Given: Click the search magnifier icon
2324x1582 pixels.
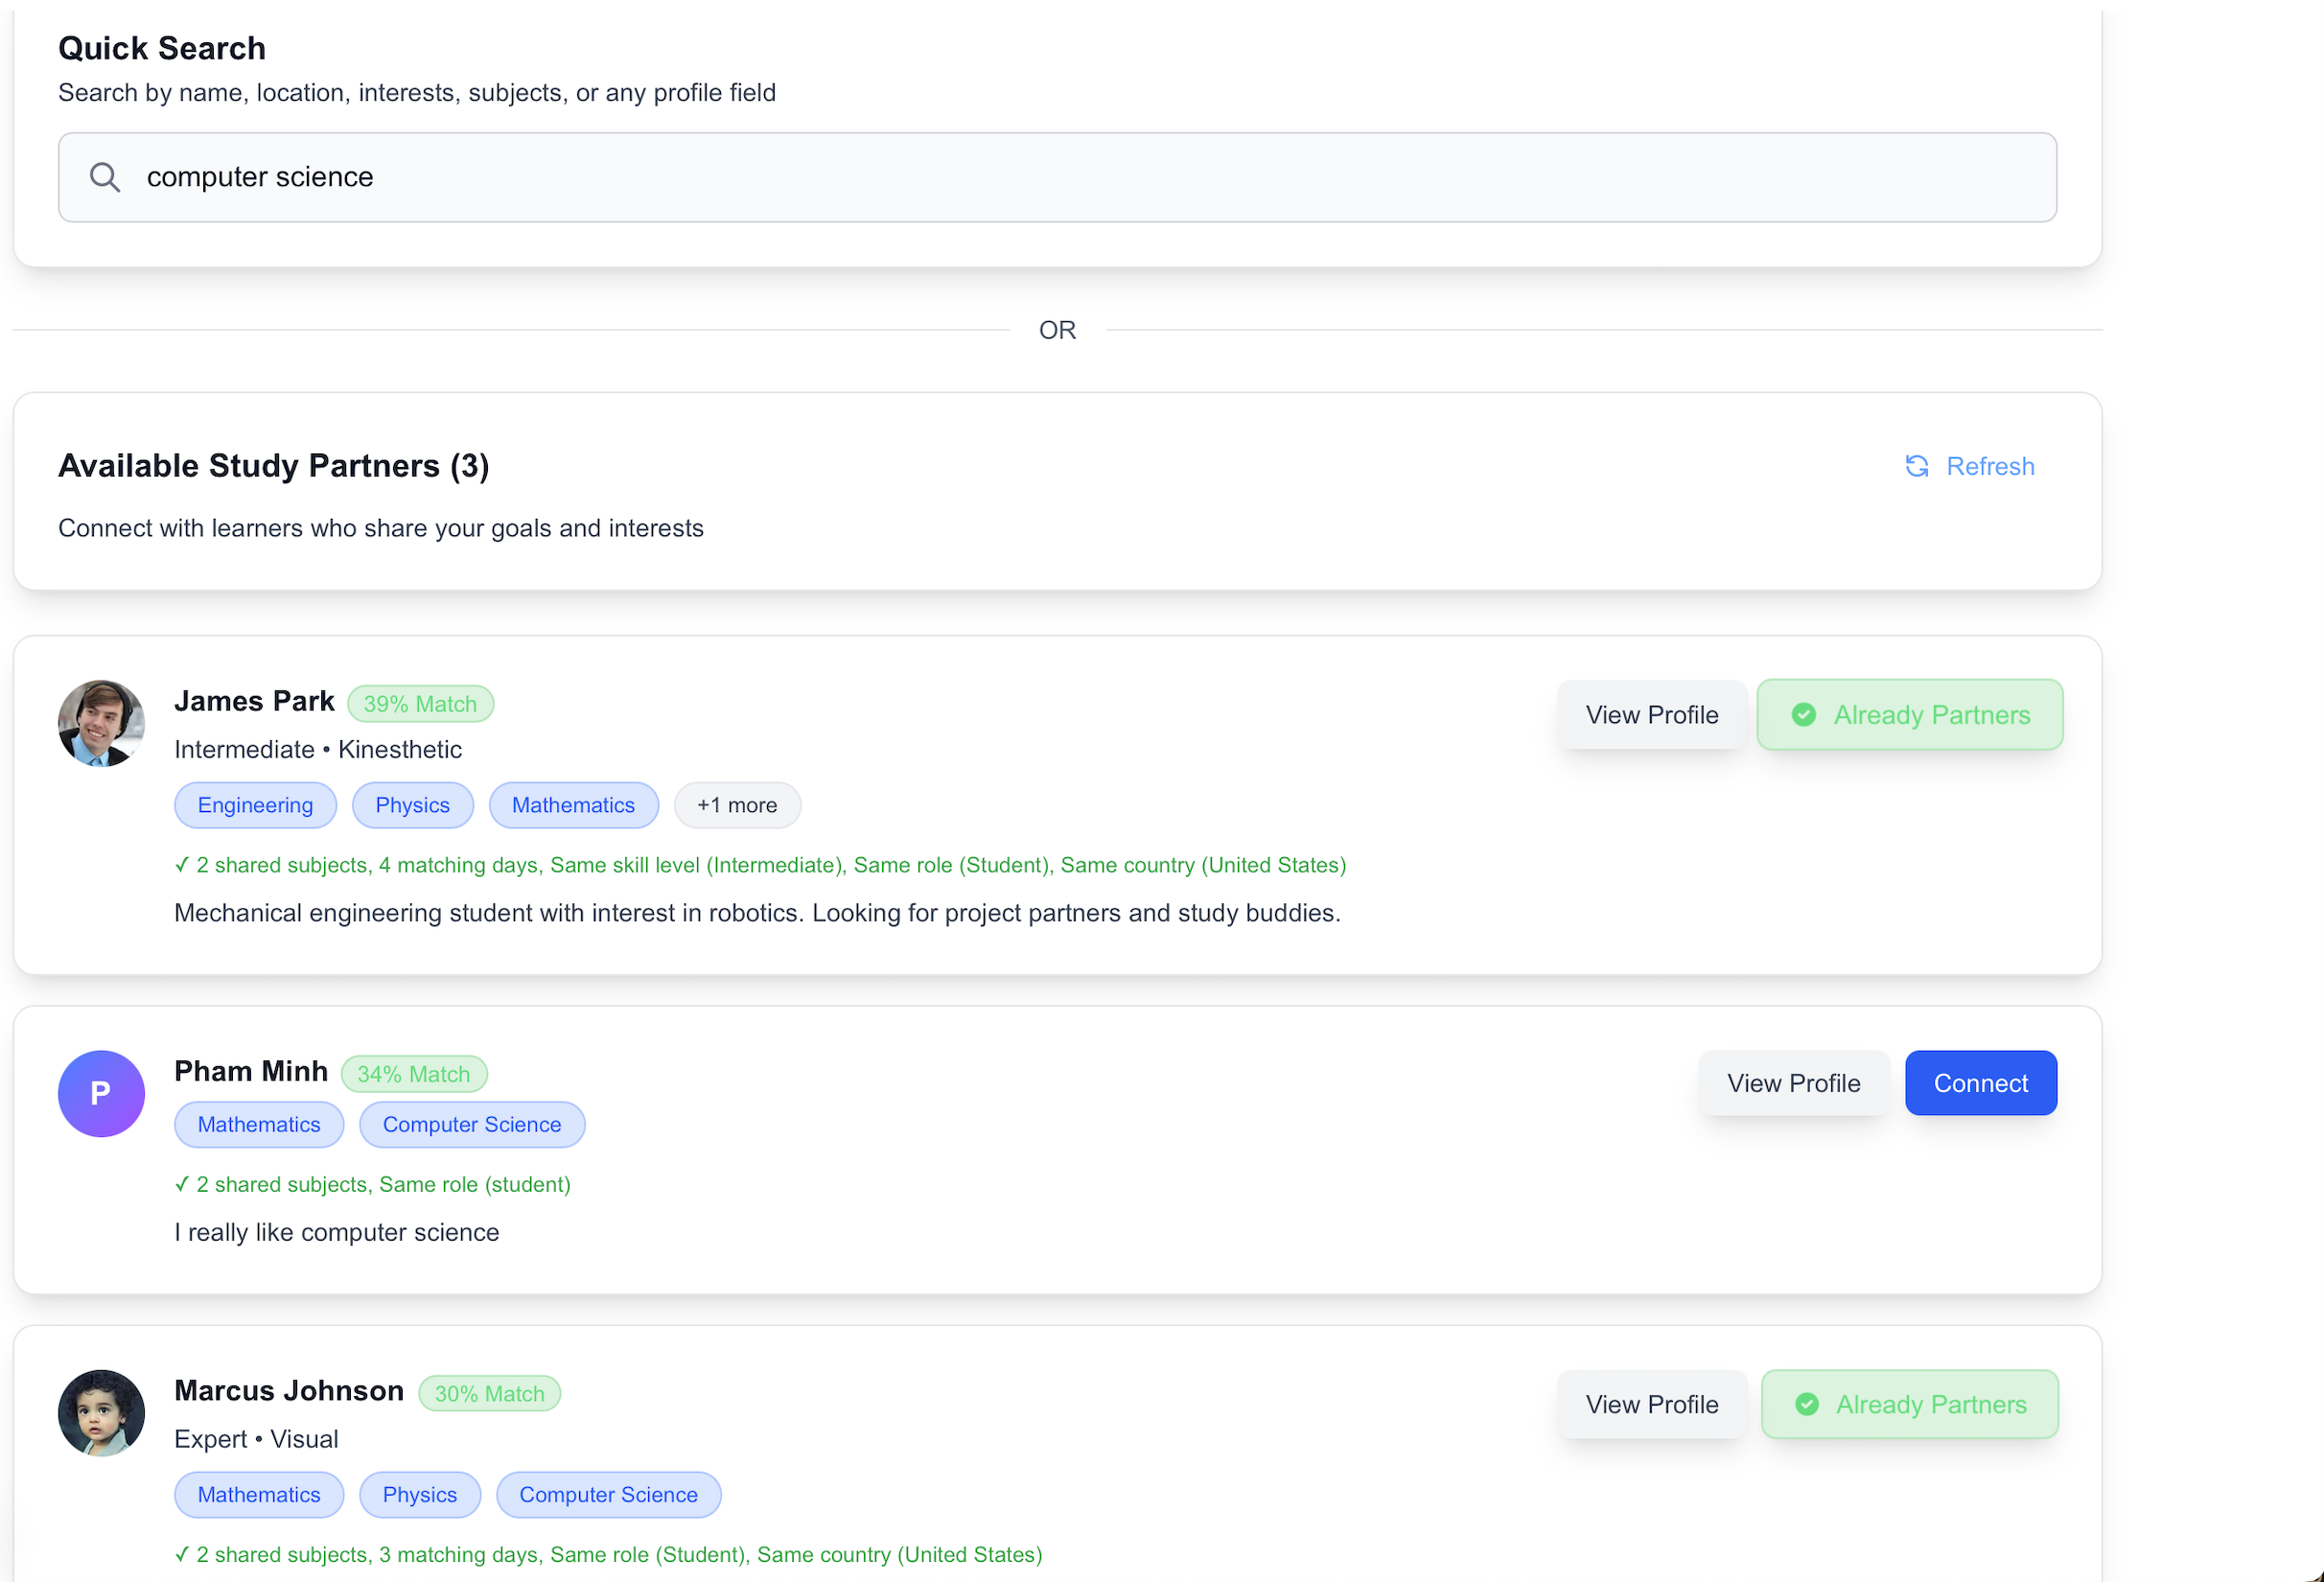Looking at the screenshot, I should (105, 177).
